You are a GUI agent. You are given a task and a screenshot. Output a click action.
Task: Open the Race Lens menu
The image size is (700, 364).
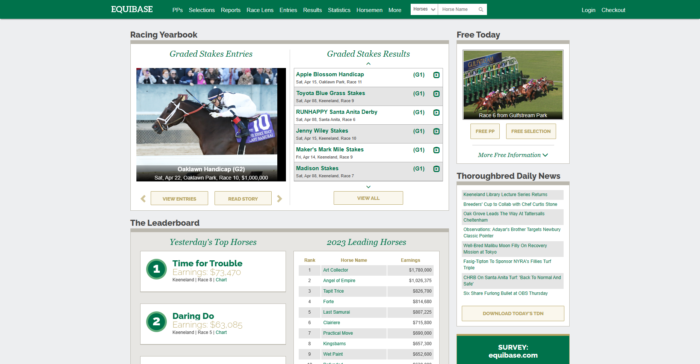260,10
